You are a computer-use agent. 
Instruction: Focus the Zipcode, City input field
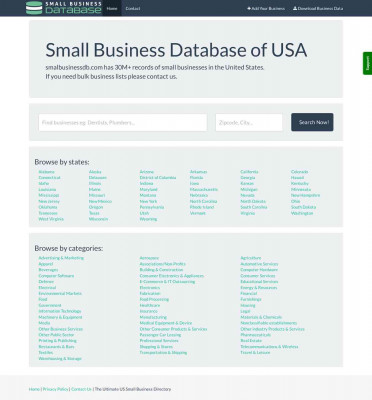249,122
